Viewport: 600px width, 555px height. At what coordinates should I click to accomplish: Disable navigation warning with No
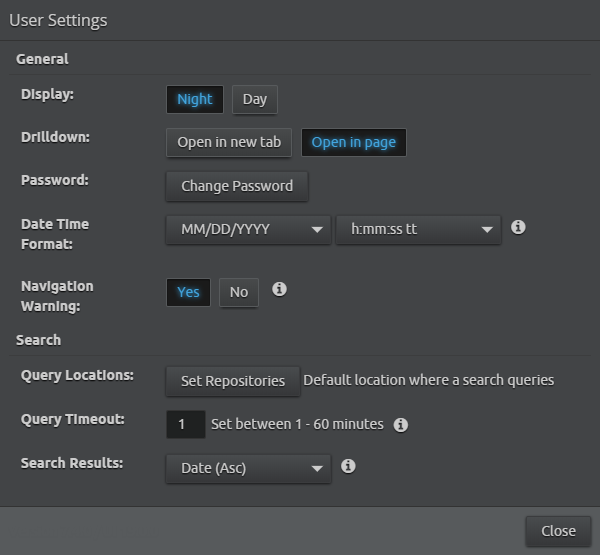pos(238,292)
